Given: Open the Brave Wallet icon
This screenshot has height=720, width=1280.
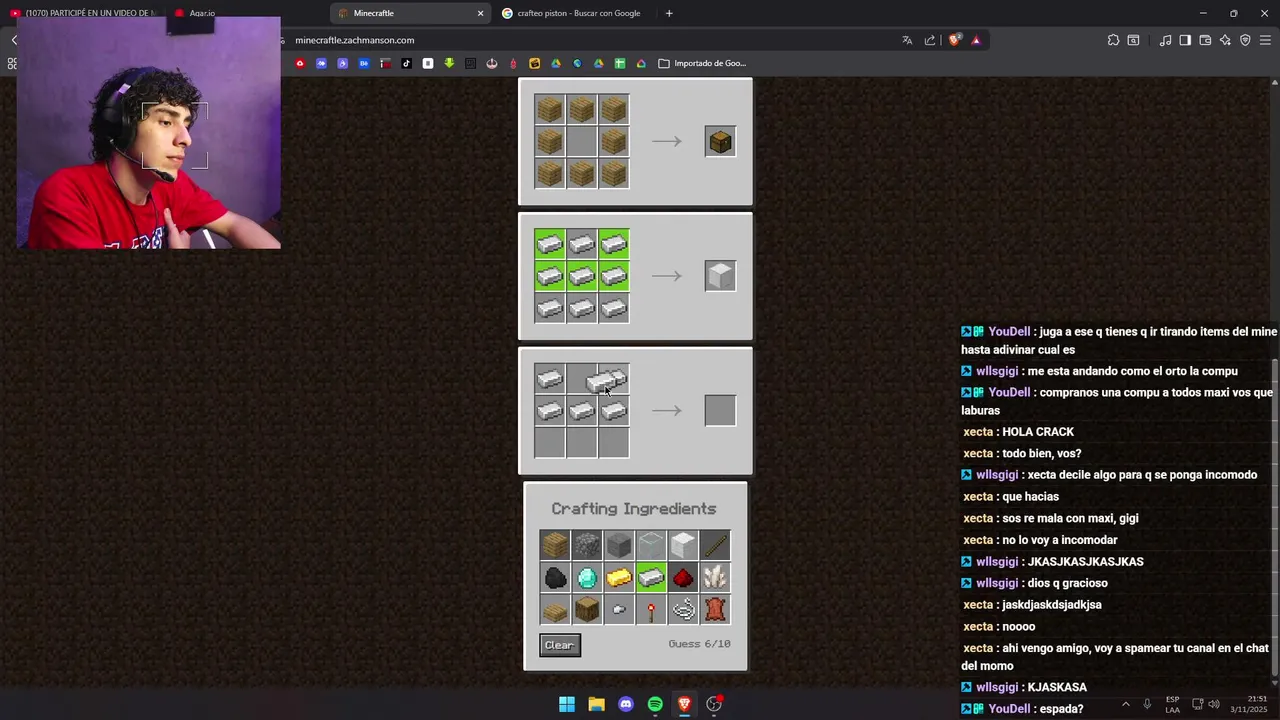Looking at the screenshot, I should (x=1205, y=40).
